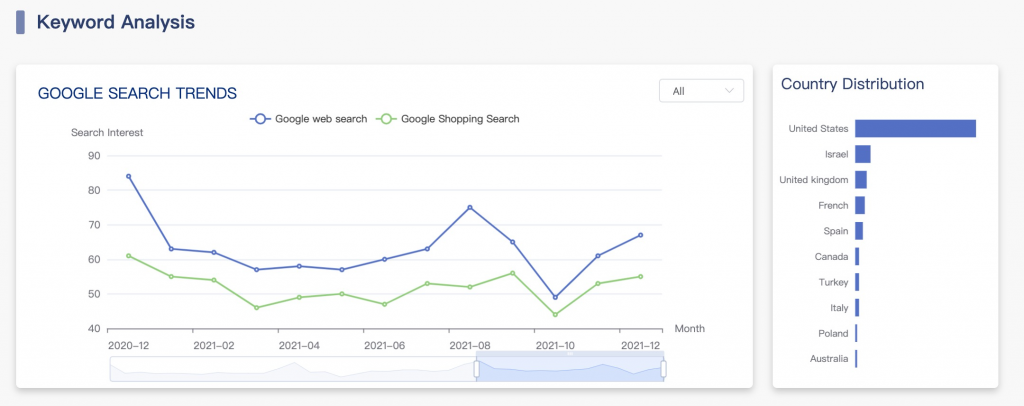The width and height of the screenshot is (1024, 406).
Task: Click shopping search point at 2020-12
Action: [128, 256]
